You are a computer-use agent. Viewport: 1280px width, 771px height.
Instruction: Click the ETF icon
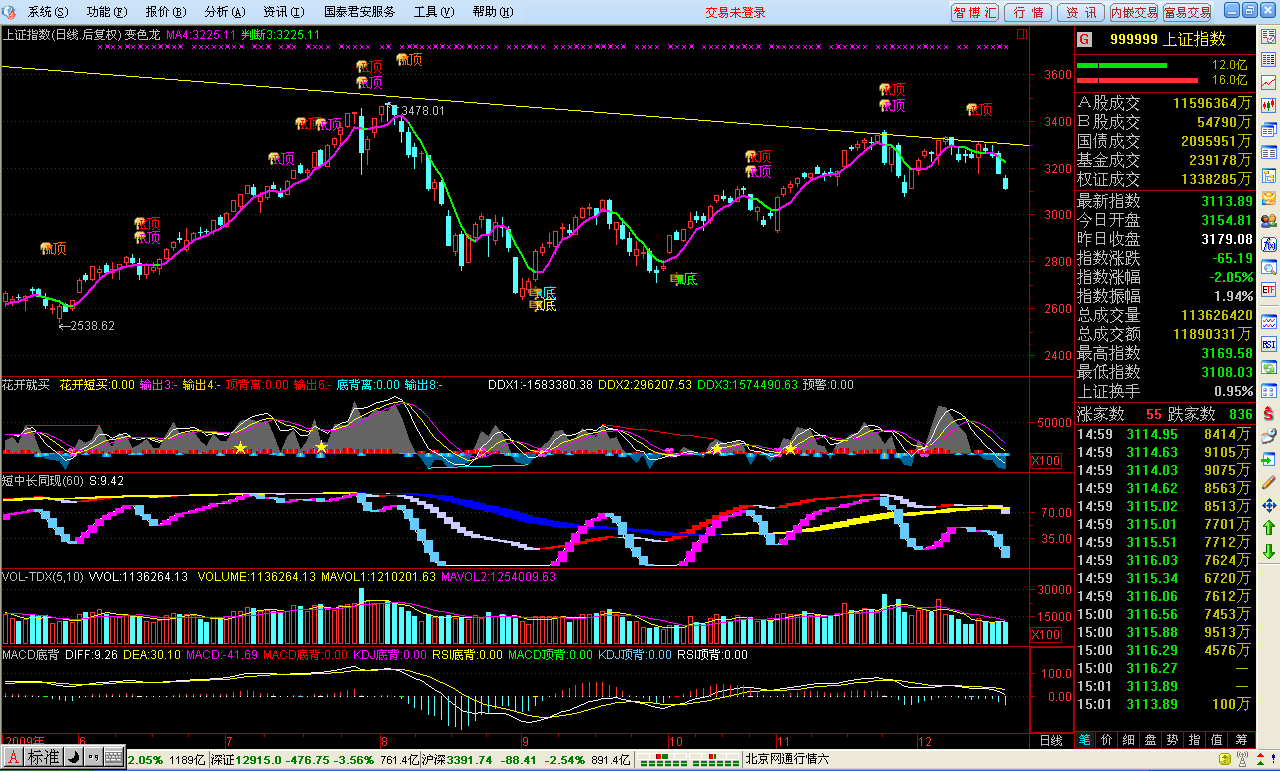point(1268,290)
